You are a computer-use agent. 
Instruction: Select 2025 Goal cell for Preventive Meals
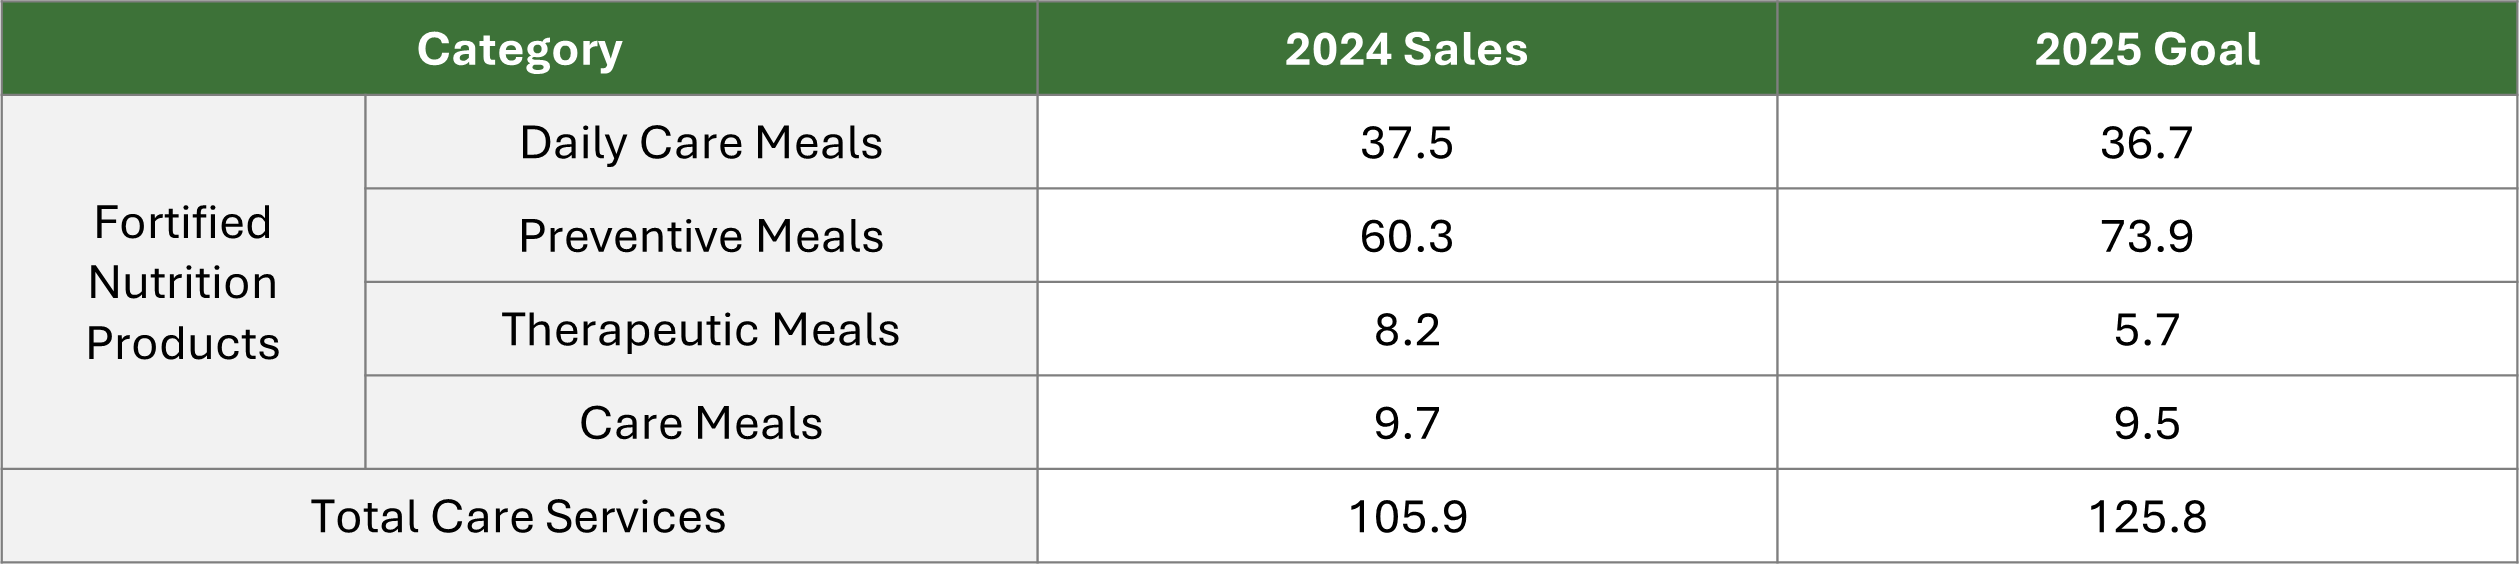2147,236
